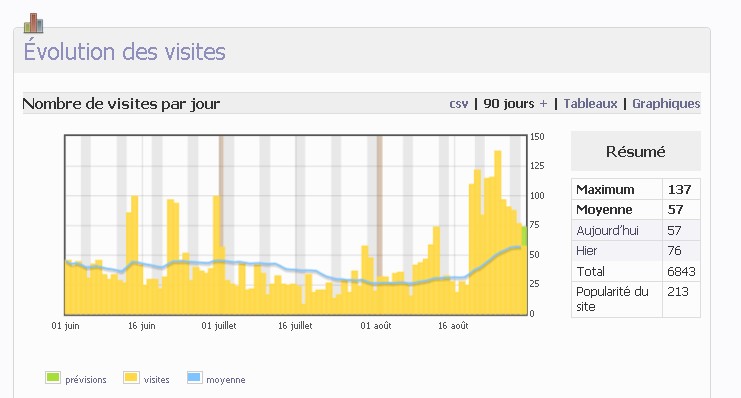This screenshot has width=741, height=398.
Task: Click the visites legend label
Action: pyautogui.click(x=156, y=380)
